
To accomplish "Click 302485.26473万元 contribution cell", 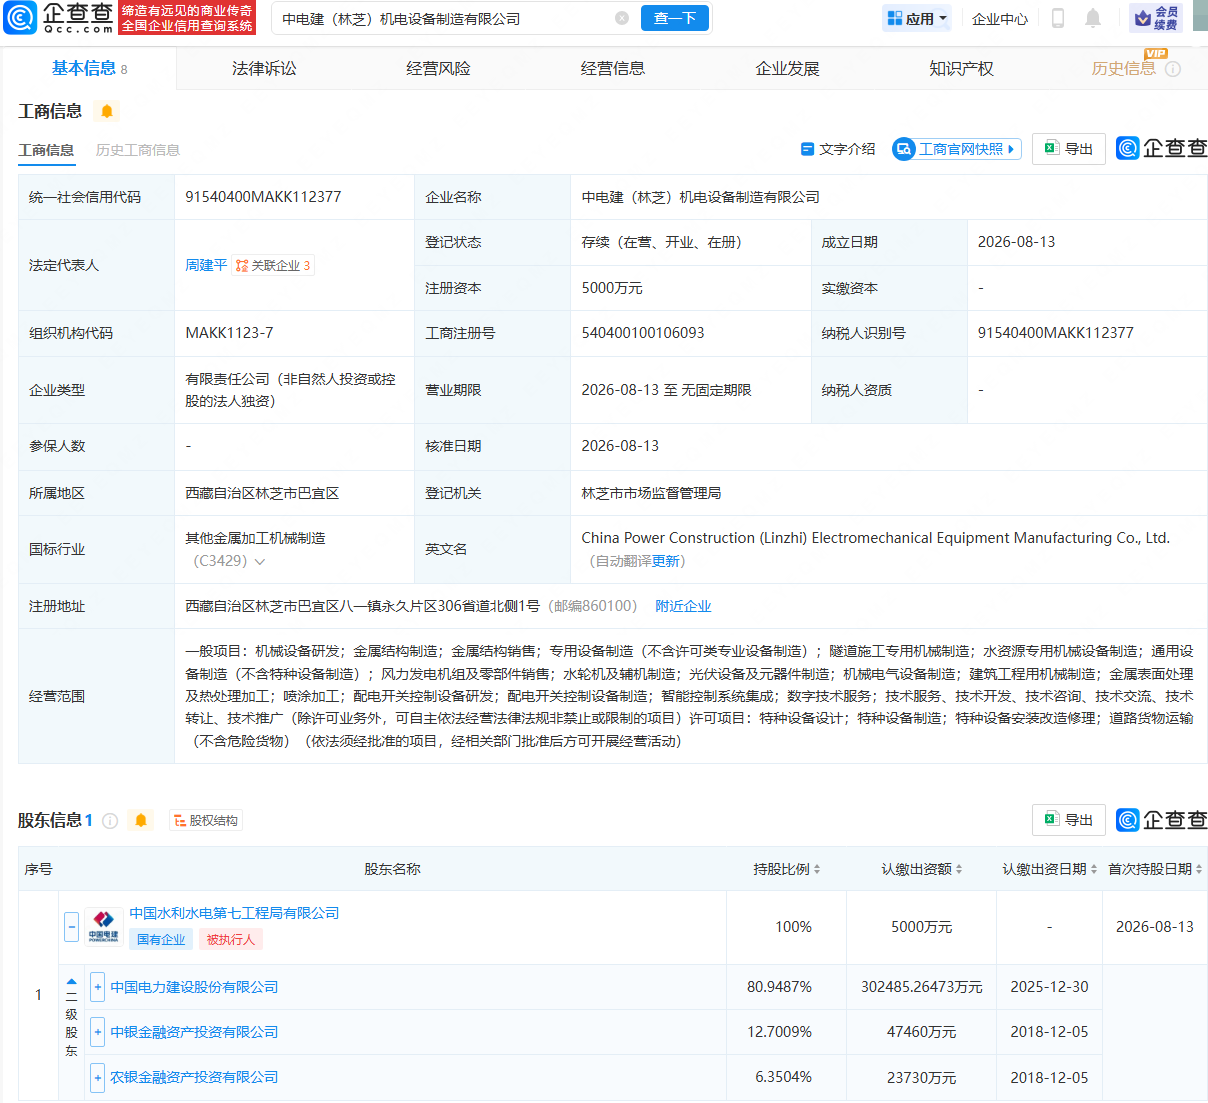I will tap(922, 987).
